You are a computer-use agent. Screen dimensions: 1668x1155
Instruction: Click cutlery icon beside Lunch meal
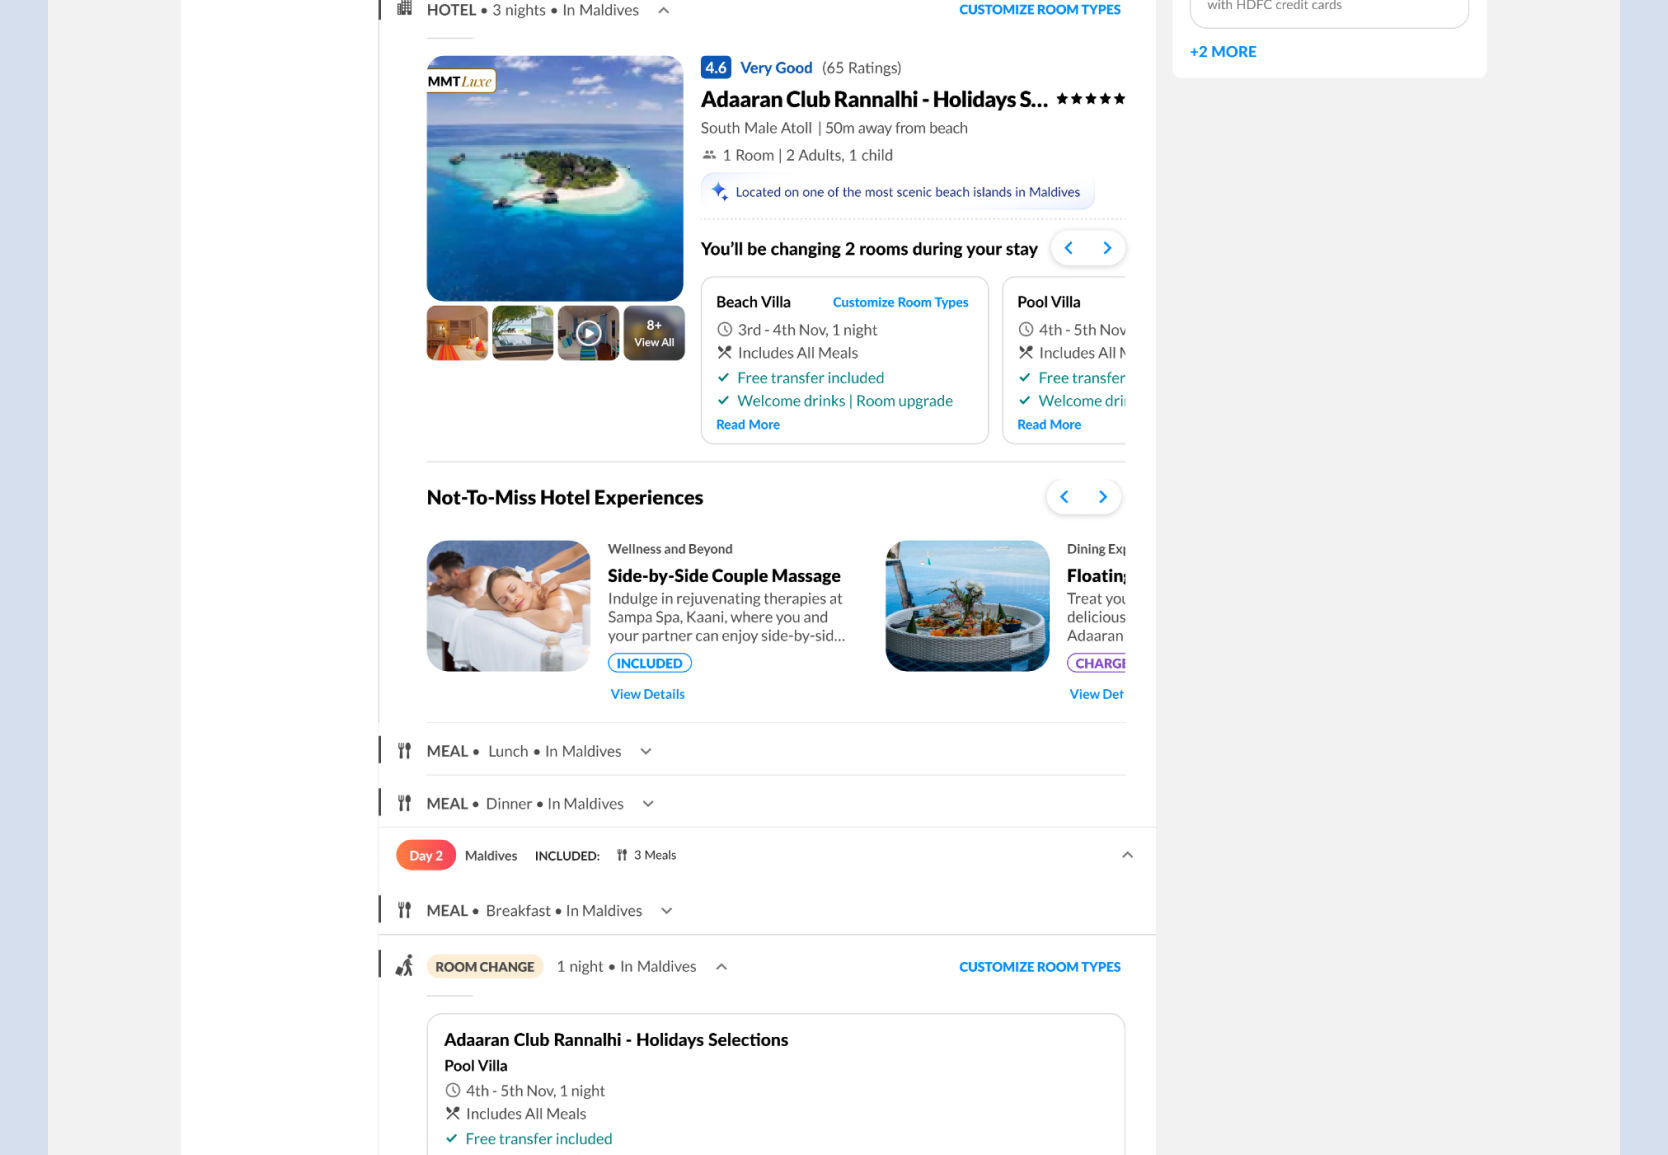404,751
